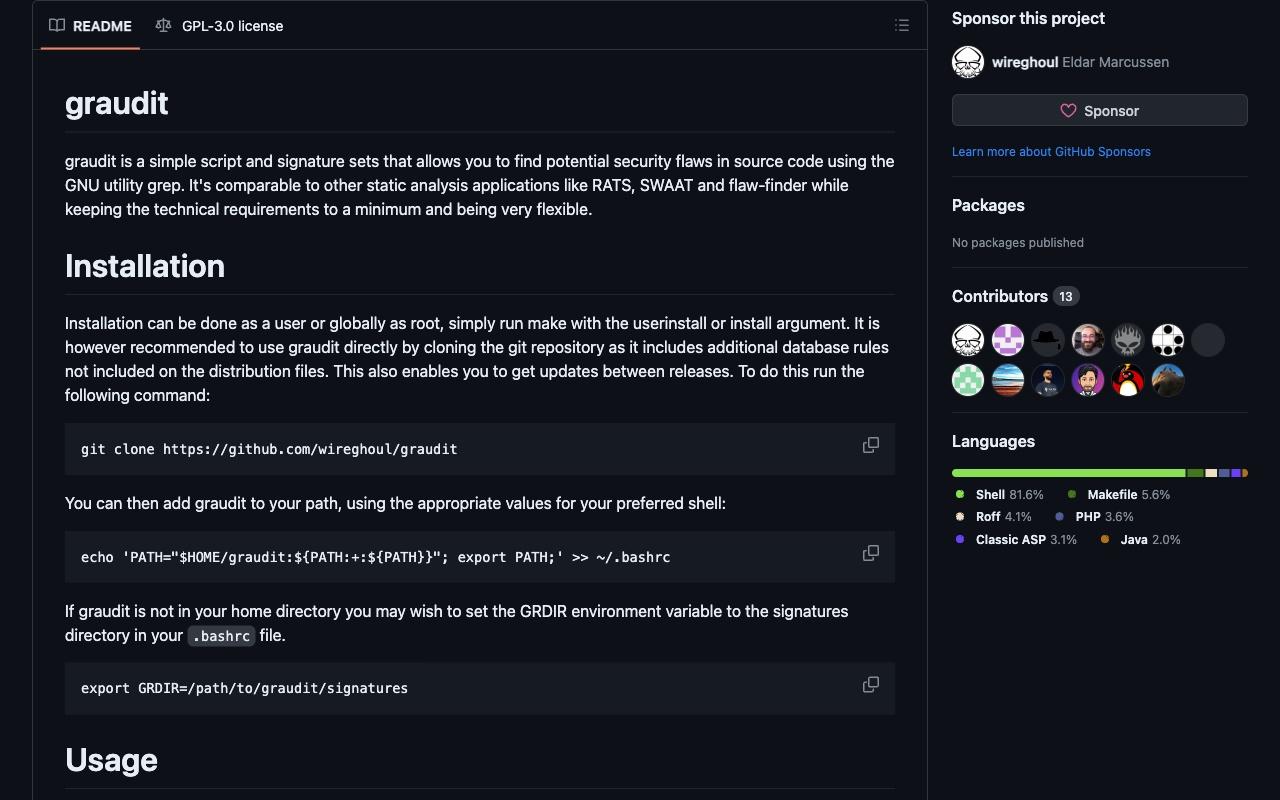Viewport: 1280px width, 800px height.
Task: Open the Shell 81.6% language link
Action: tap(1000, 495)
